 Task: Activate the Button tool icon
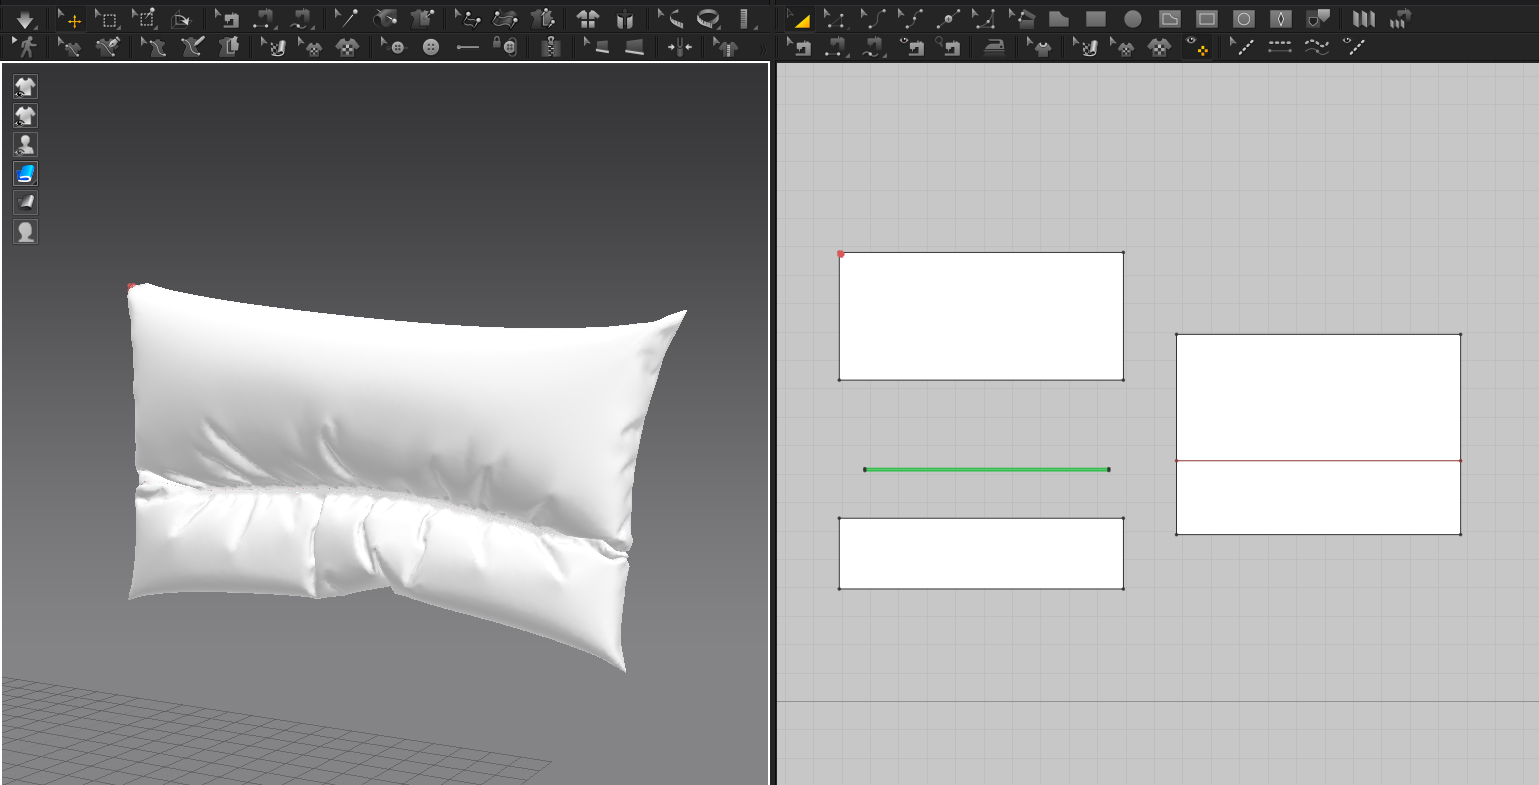point(431,46)
